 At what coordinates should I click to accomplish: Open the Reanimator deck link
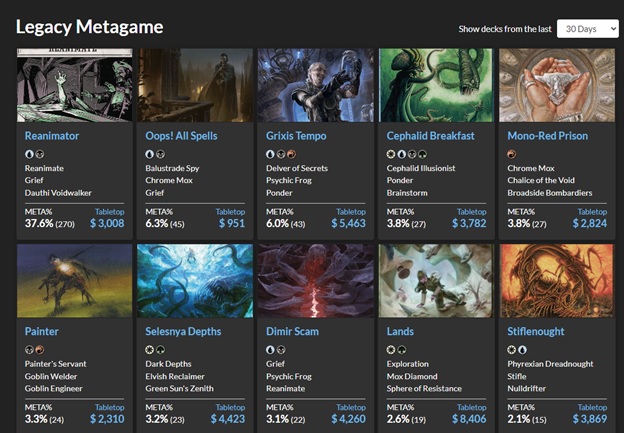[52, 135]
